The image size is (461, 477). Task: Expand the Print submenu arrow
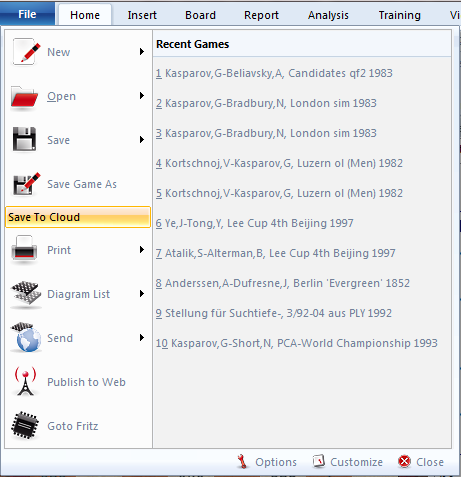pyautogui.click(x=142, y=250)
